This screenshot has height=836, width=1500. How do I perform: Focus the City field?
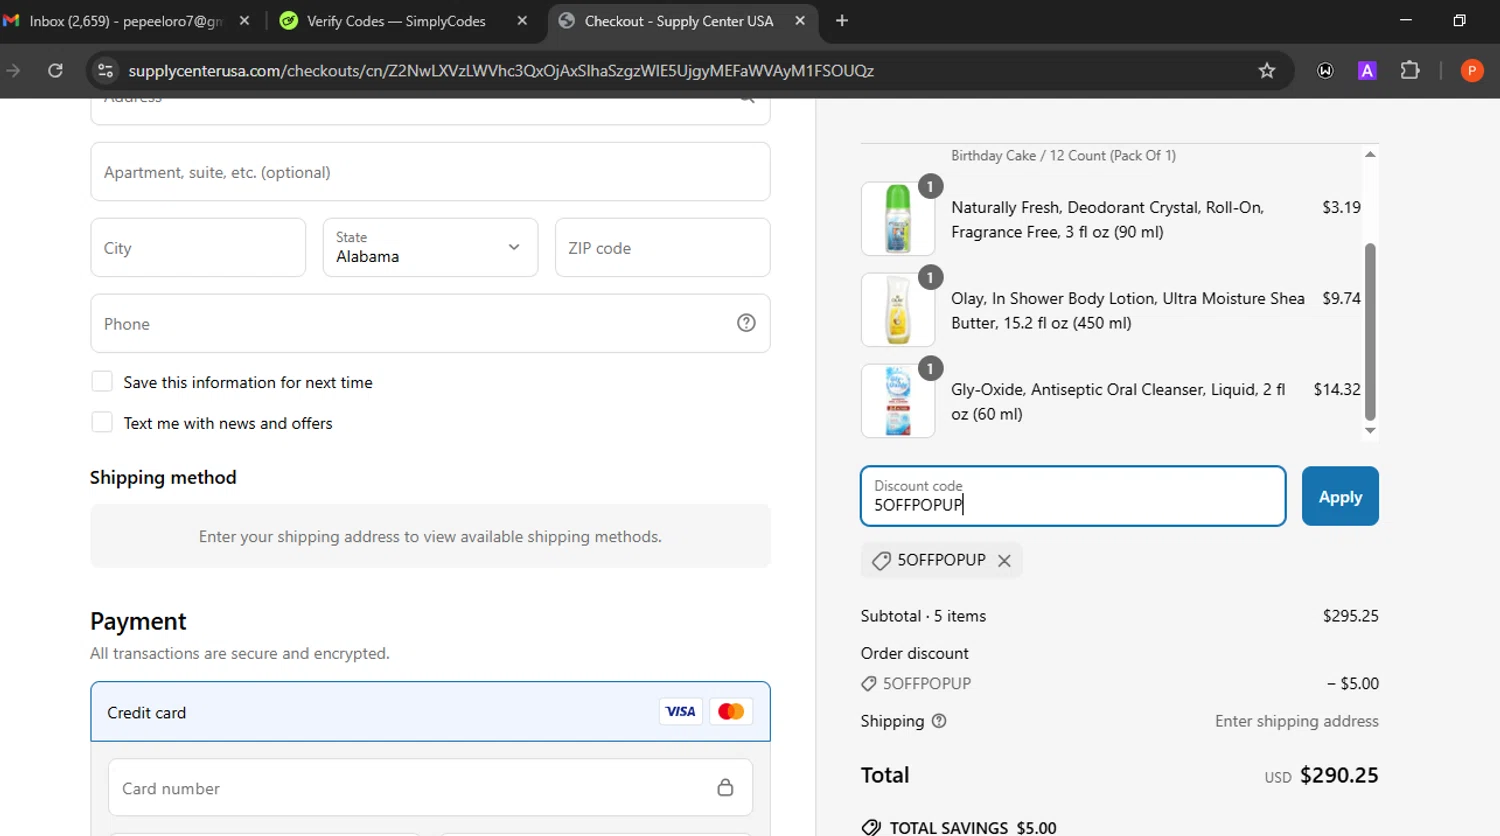(198, 247)
